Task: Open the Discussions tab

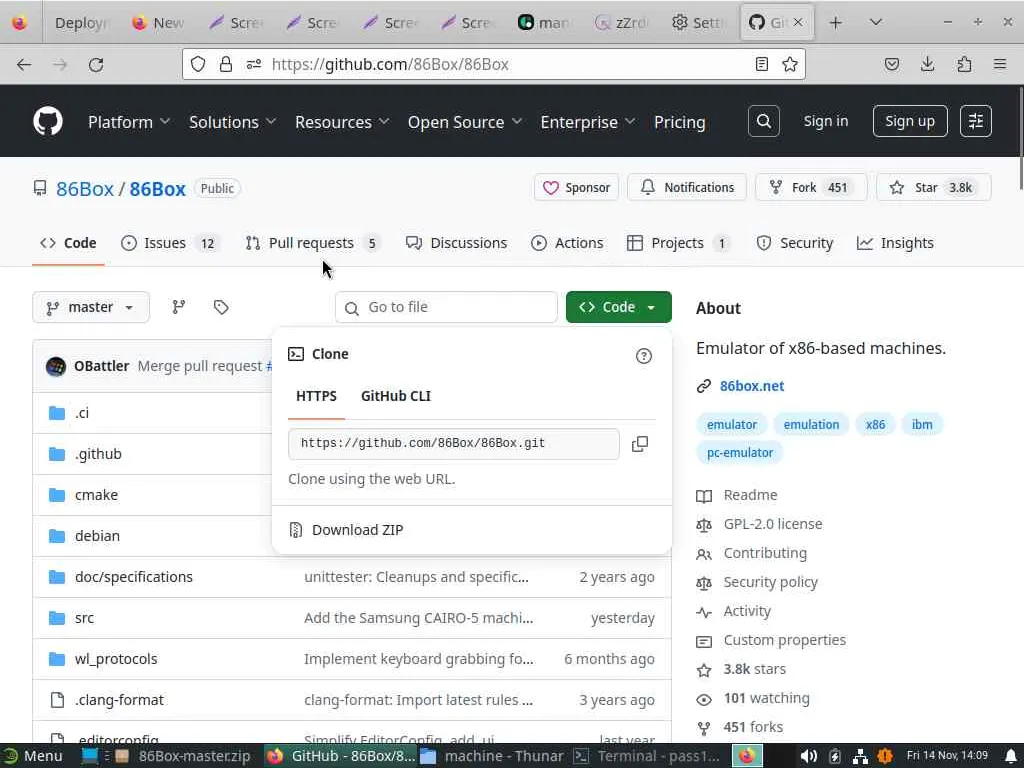Action: pyautogui.click(x=456, y=243)
